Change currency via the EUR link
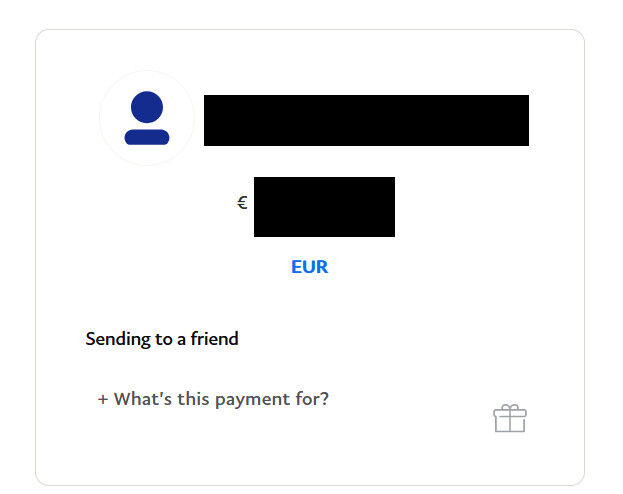 click(310, 267)
